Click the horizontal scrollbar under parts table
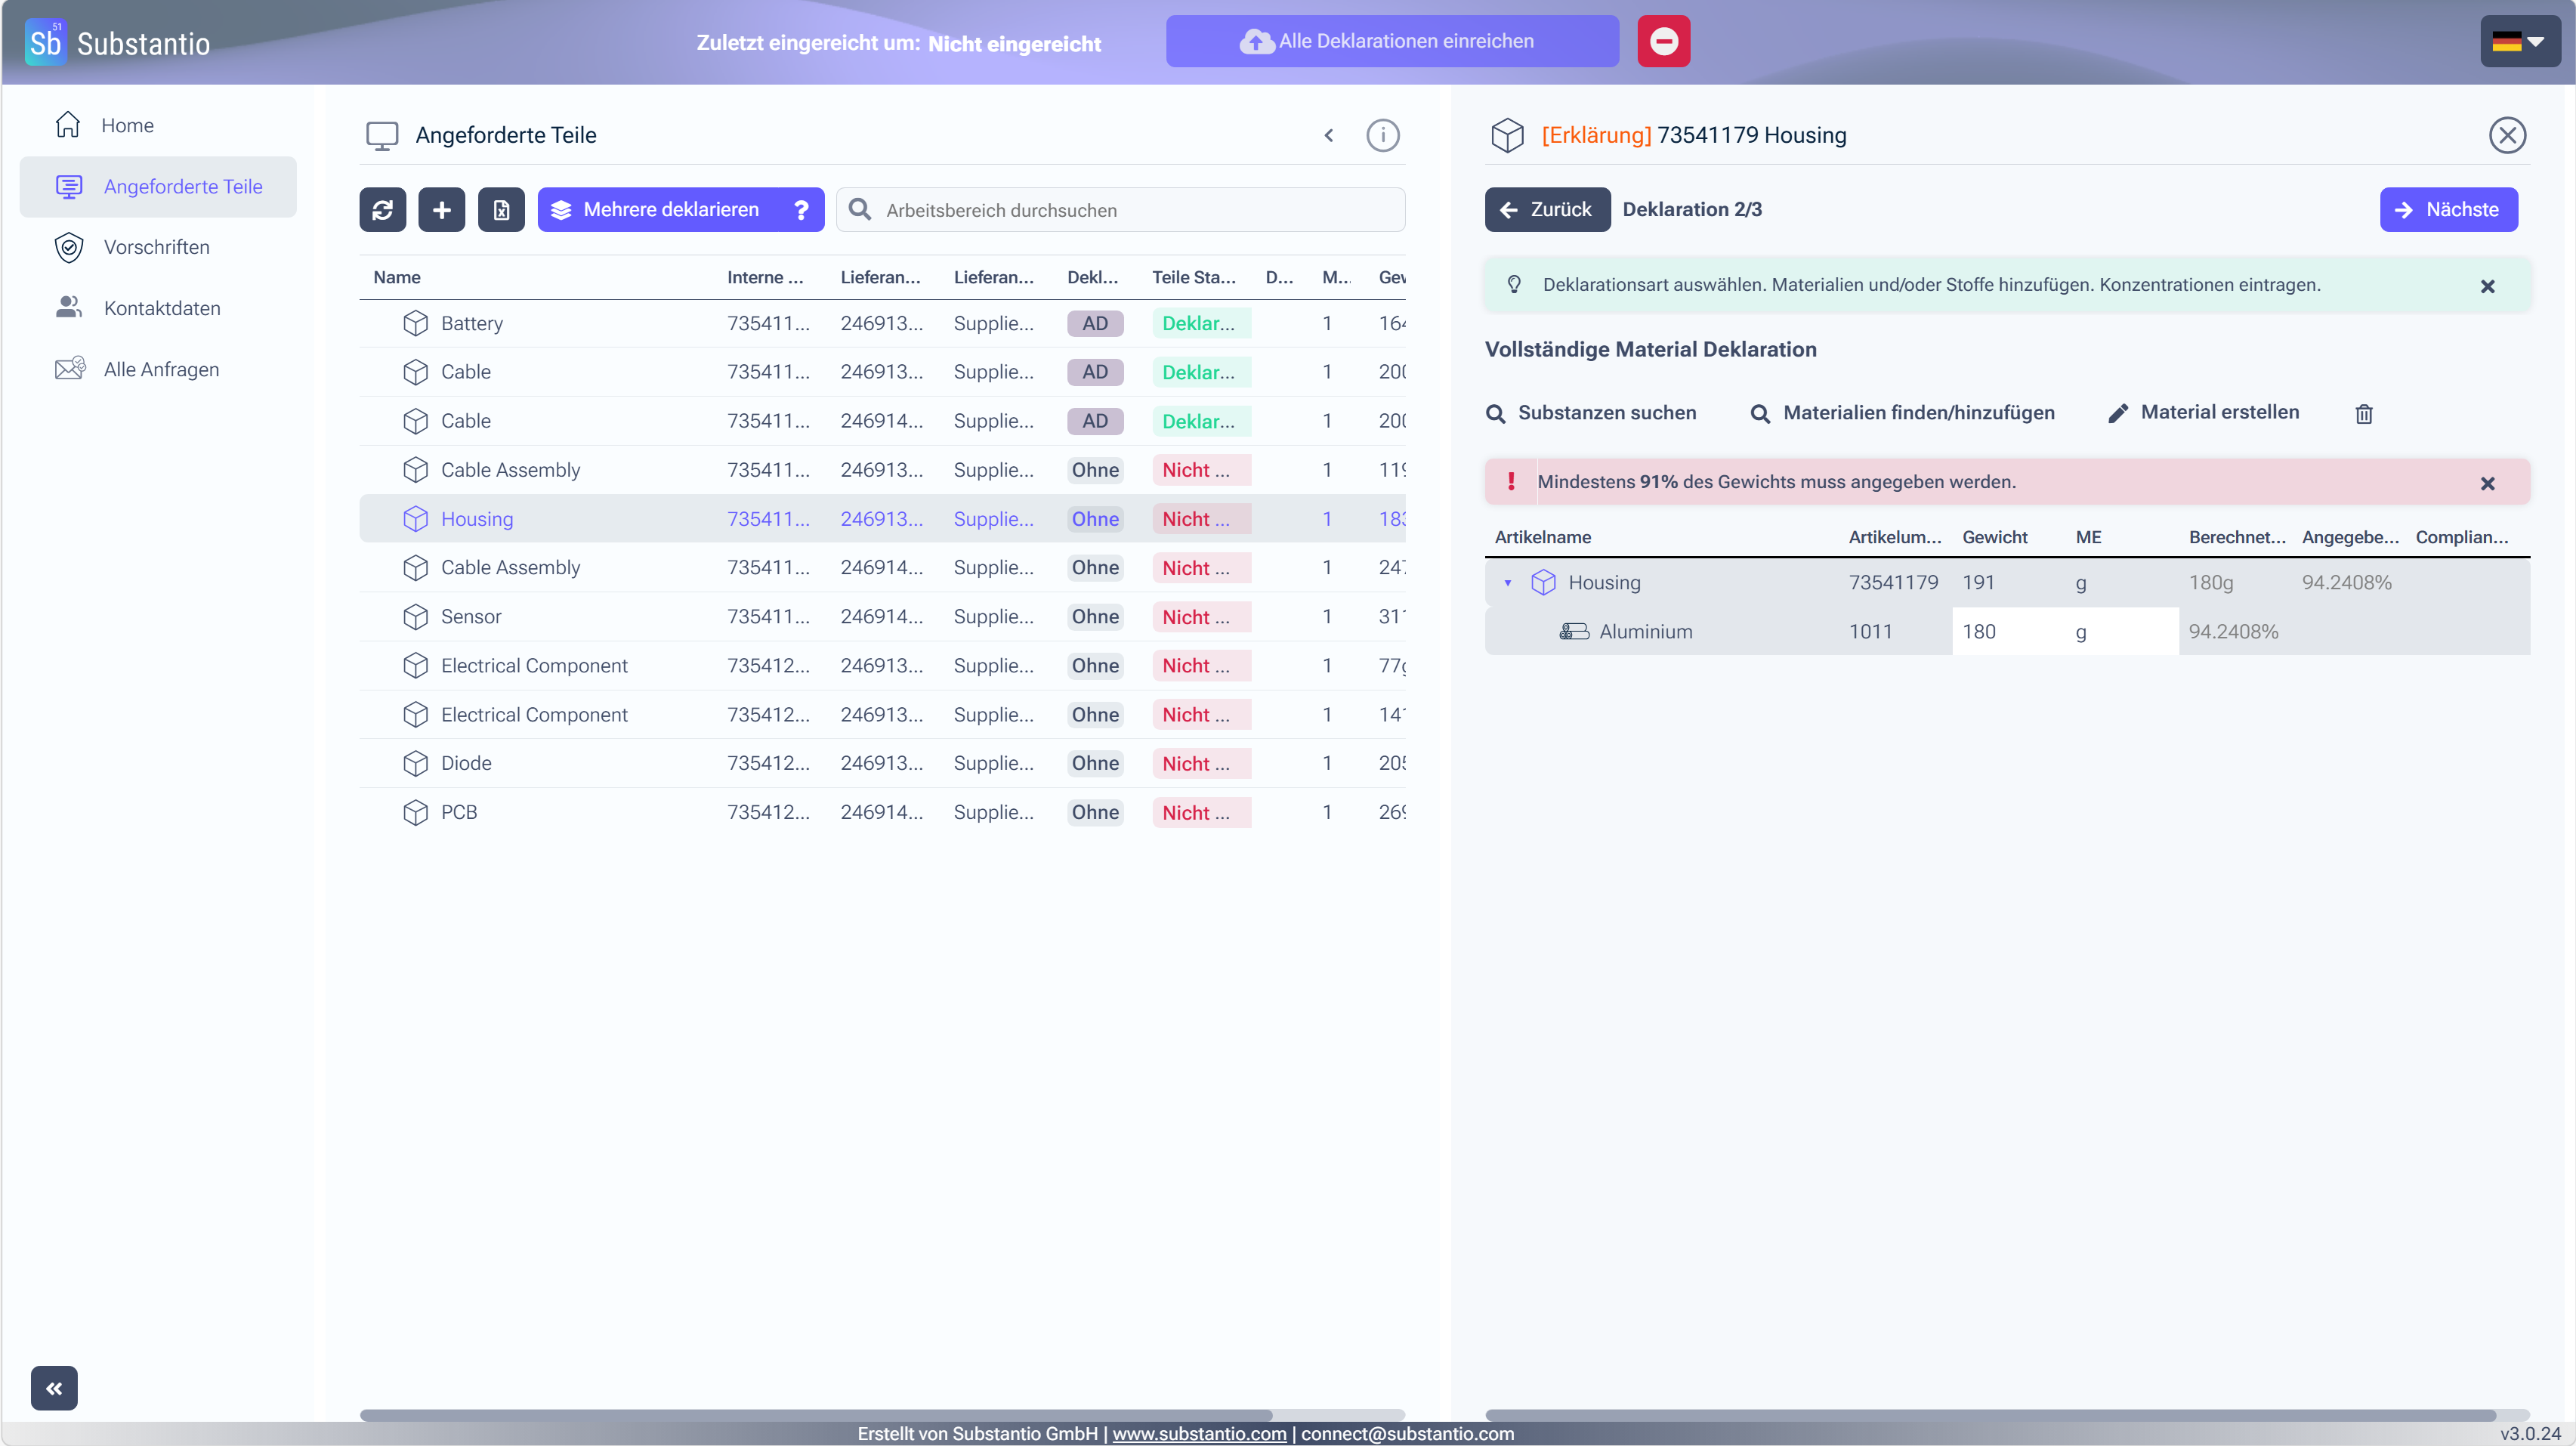The width and height of the screenshot is (2576, 1446). pos(816,1415)
